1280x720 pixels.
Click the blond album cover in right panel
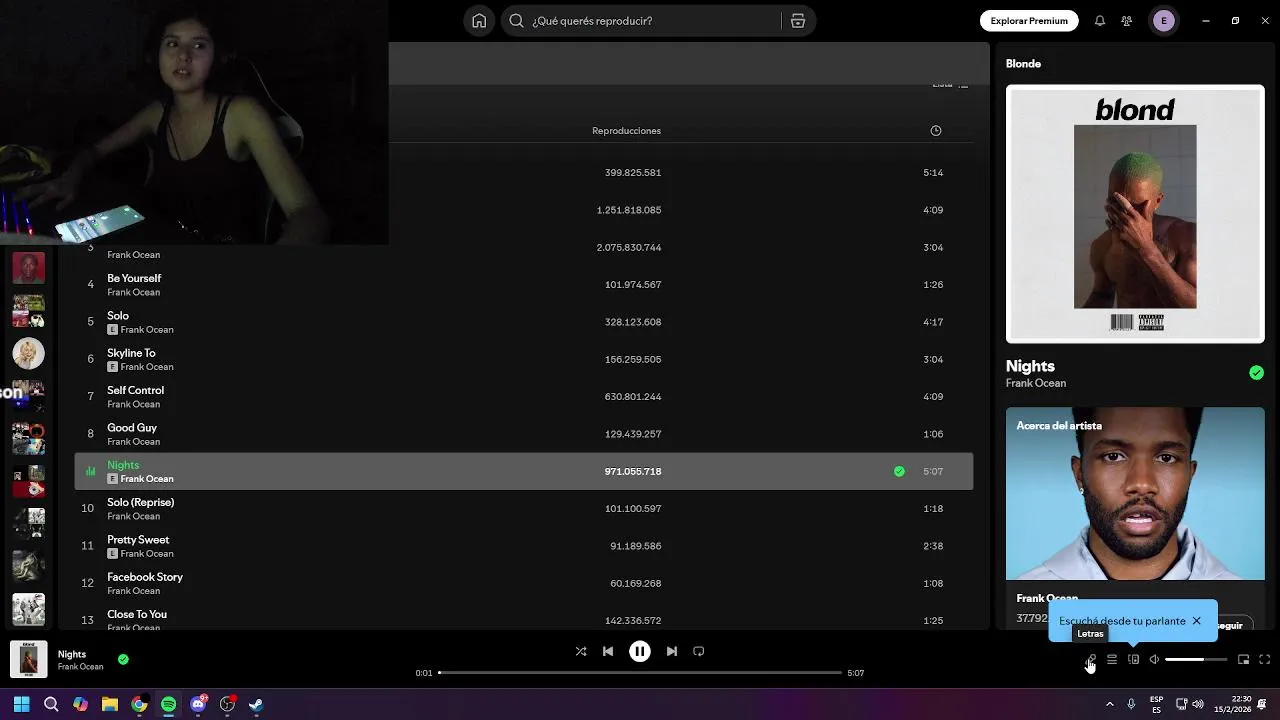click(1135, 214)
